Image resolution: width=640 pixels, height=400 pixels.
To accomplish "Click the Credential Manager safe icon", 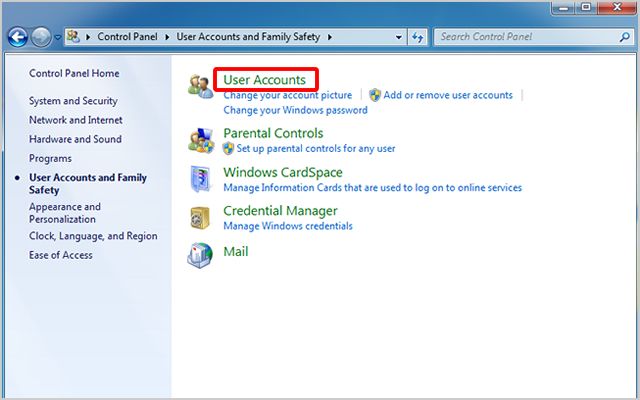I will (x=200, y=217).
